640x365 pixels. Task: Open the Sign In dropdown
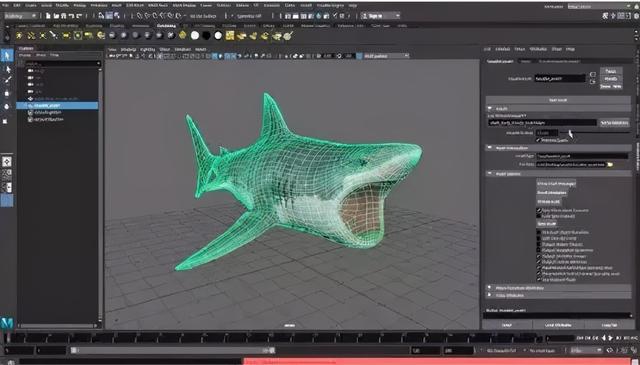(380, 16)
